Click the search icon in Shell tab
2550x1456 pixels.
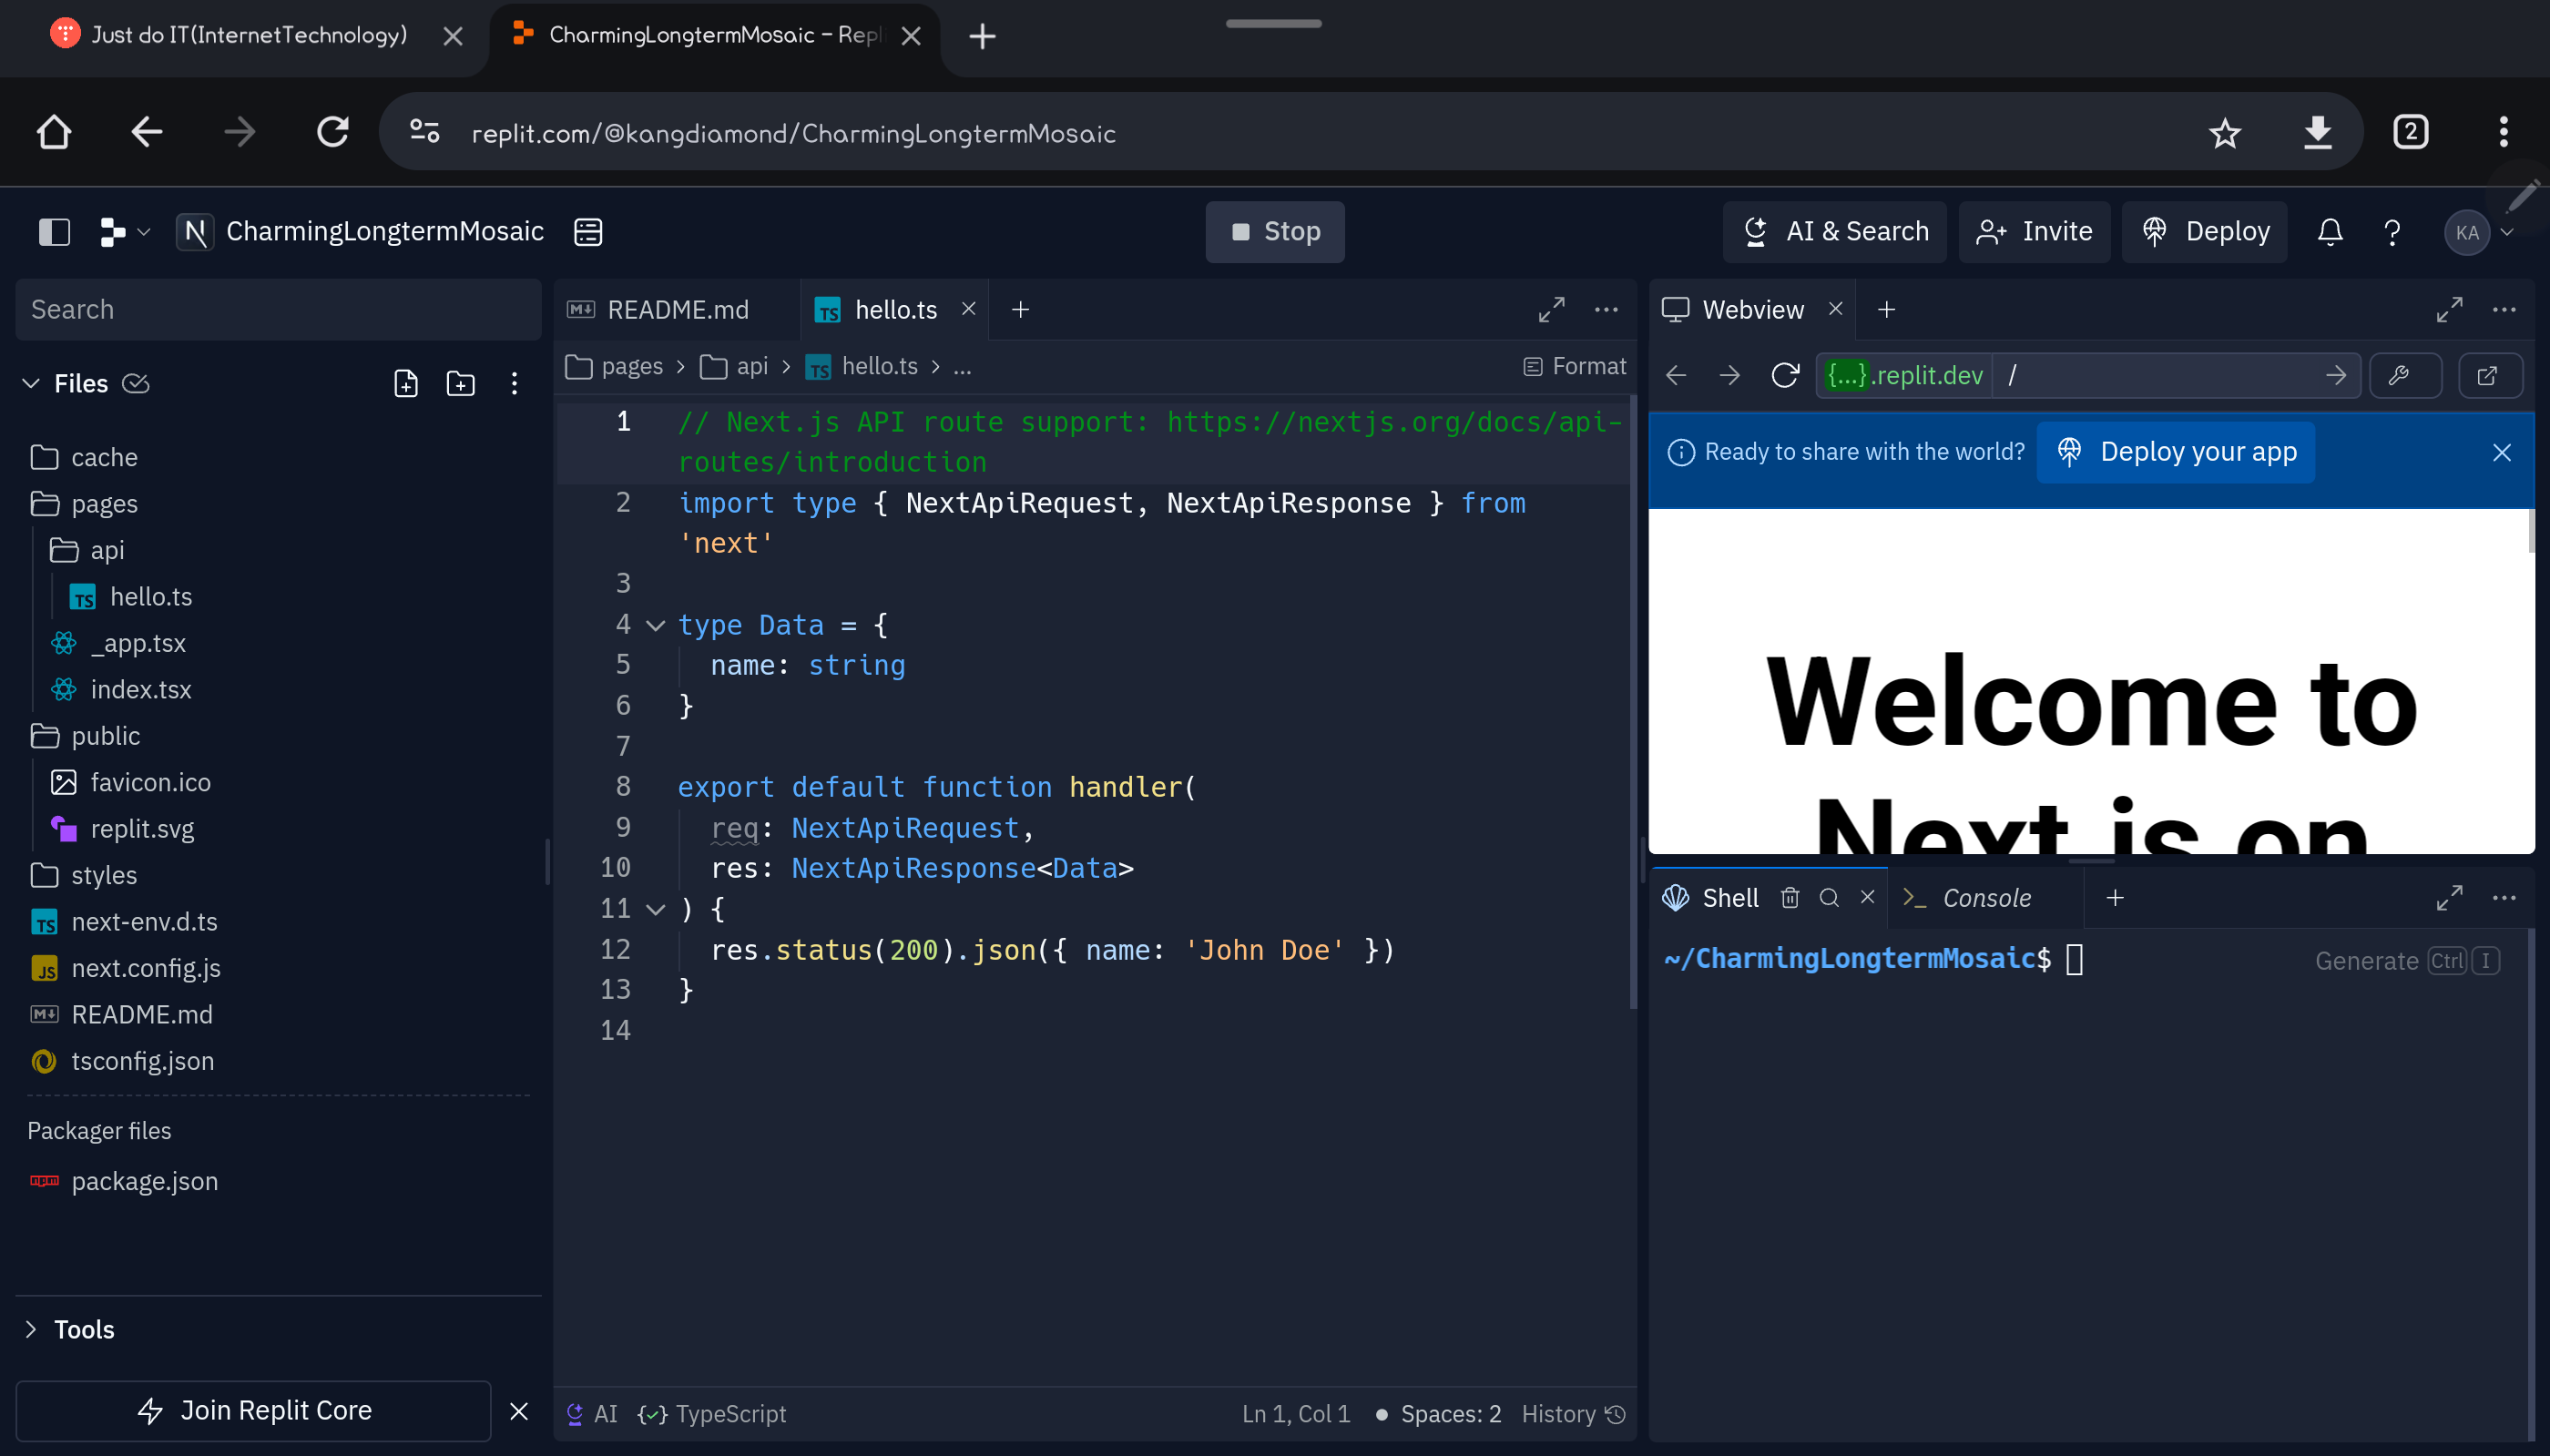[1829, 898]
